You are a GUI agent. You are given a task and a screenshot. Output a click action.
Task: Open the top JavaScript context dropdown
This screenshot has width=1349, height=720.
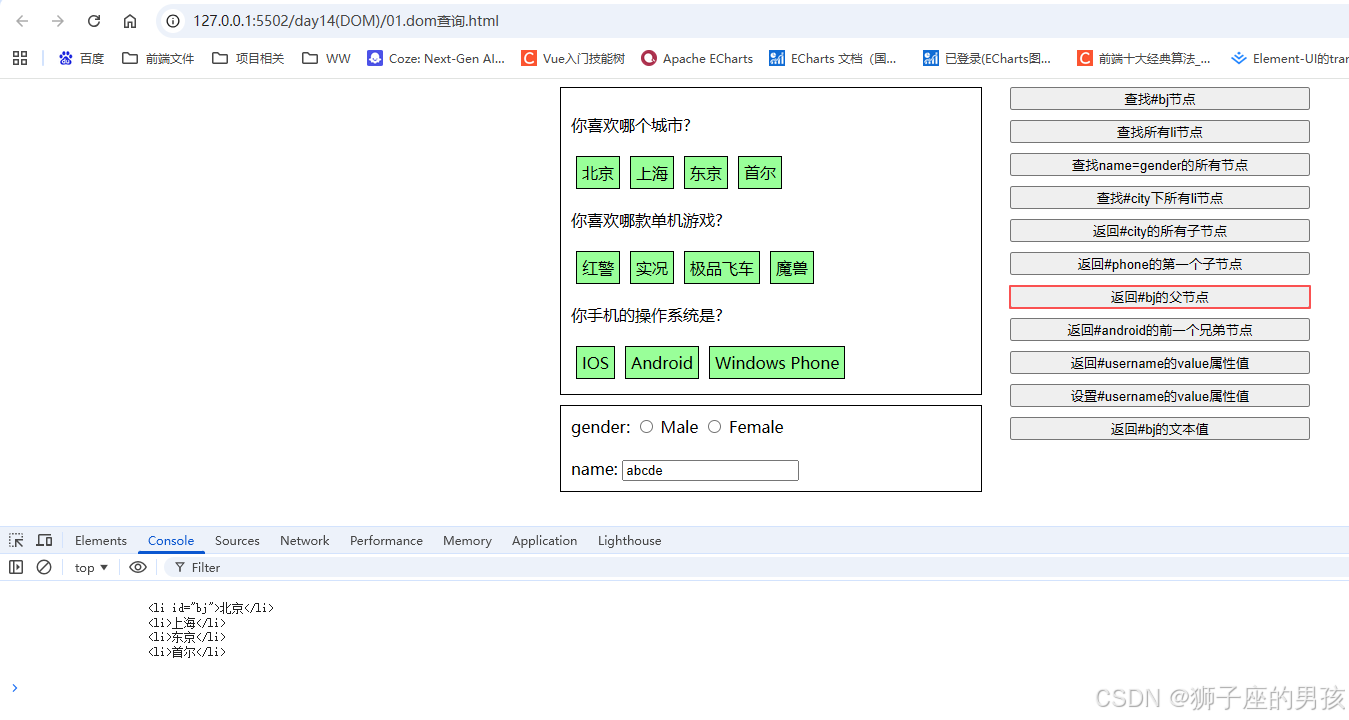pos(91,567)
